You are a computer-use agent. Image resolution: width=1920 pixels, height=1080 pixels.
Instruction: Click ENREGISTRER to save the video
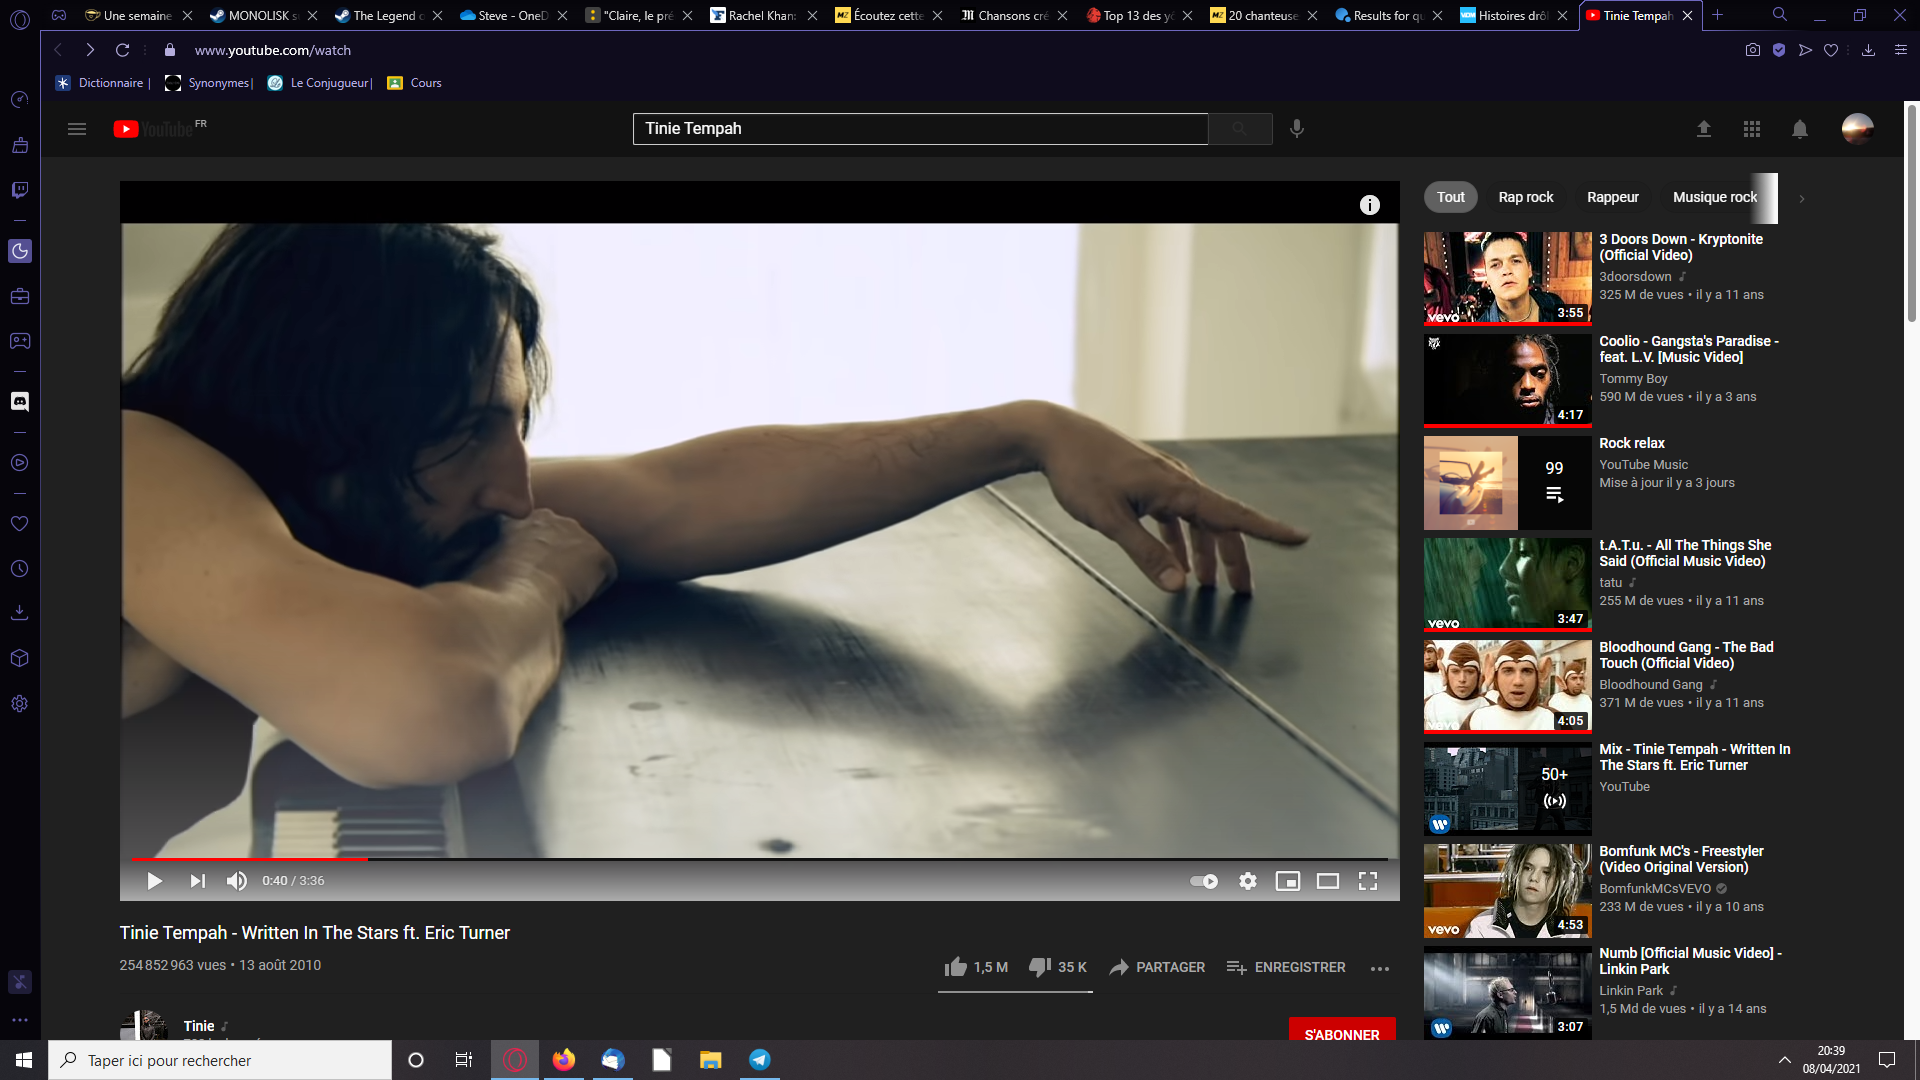(x=1286, y=967)
